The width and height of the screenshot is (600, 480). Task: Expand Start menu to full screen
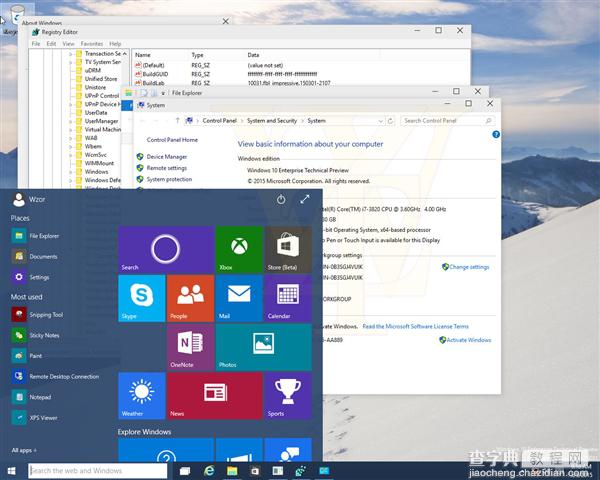point(305,199)
